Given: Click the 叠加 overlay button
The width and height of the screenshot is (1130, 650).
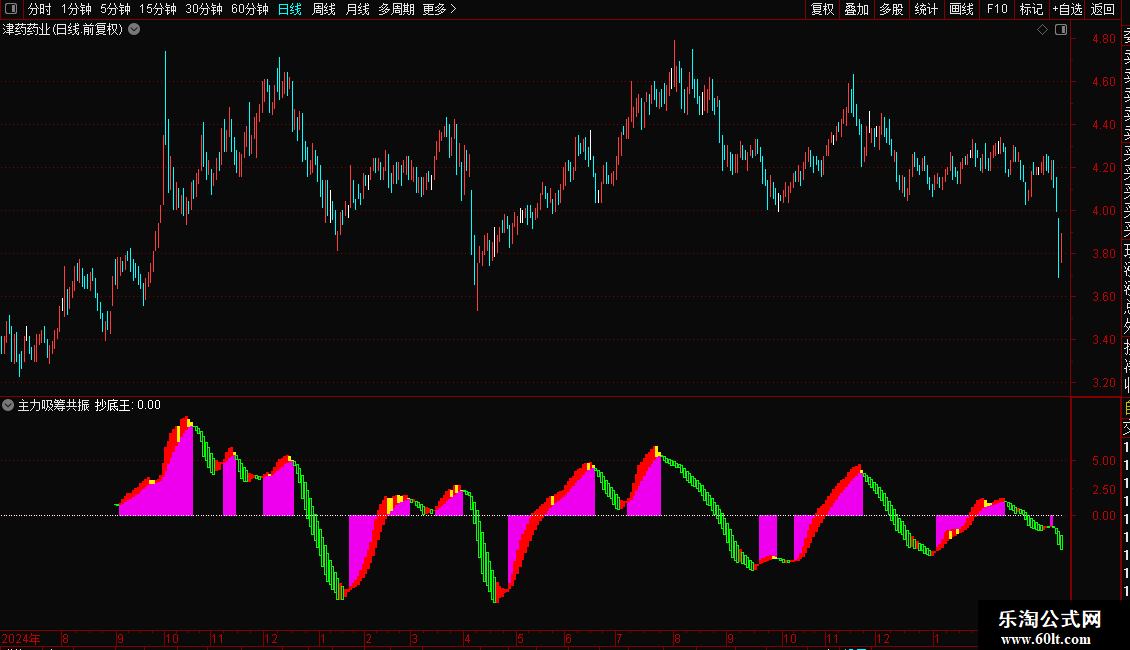Looking at the screenshot, I should [x=857, y=9].
